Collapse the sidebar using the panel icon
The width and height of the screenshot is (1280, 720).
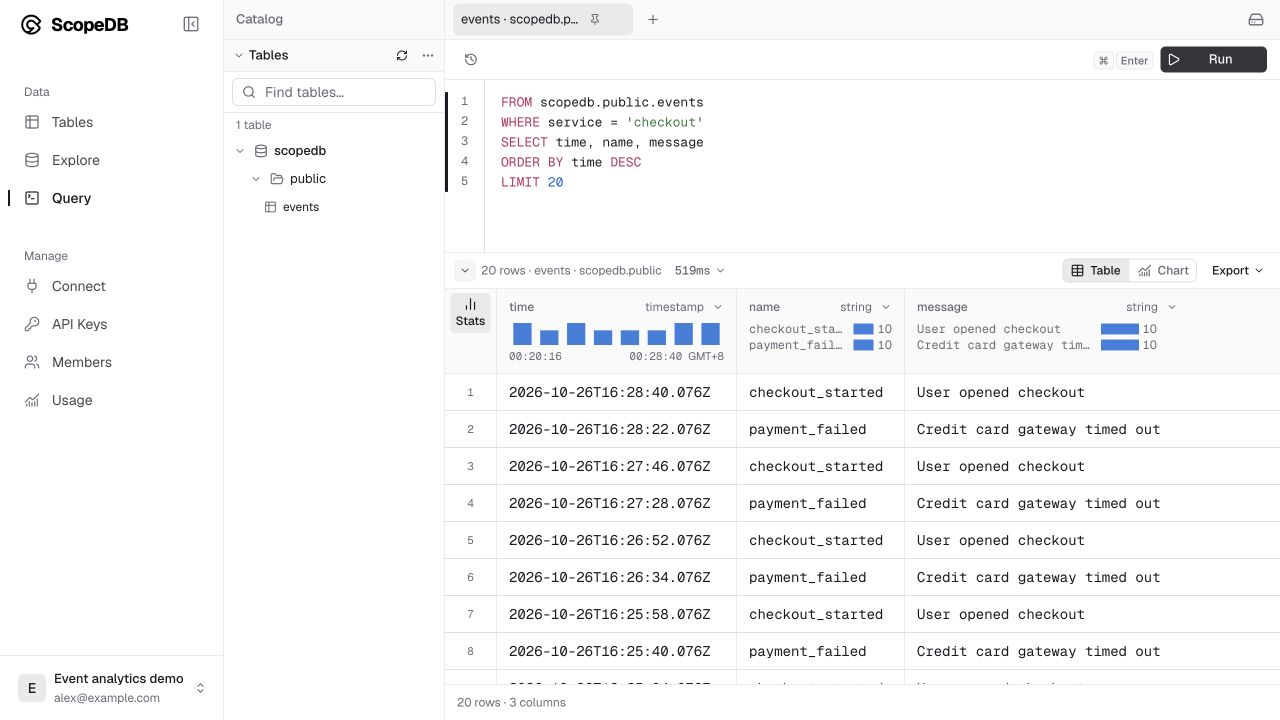tap(191, 25)
